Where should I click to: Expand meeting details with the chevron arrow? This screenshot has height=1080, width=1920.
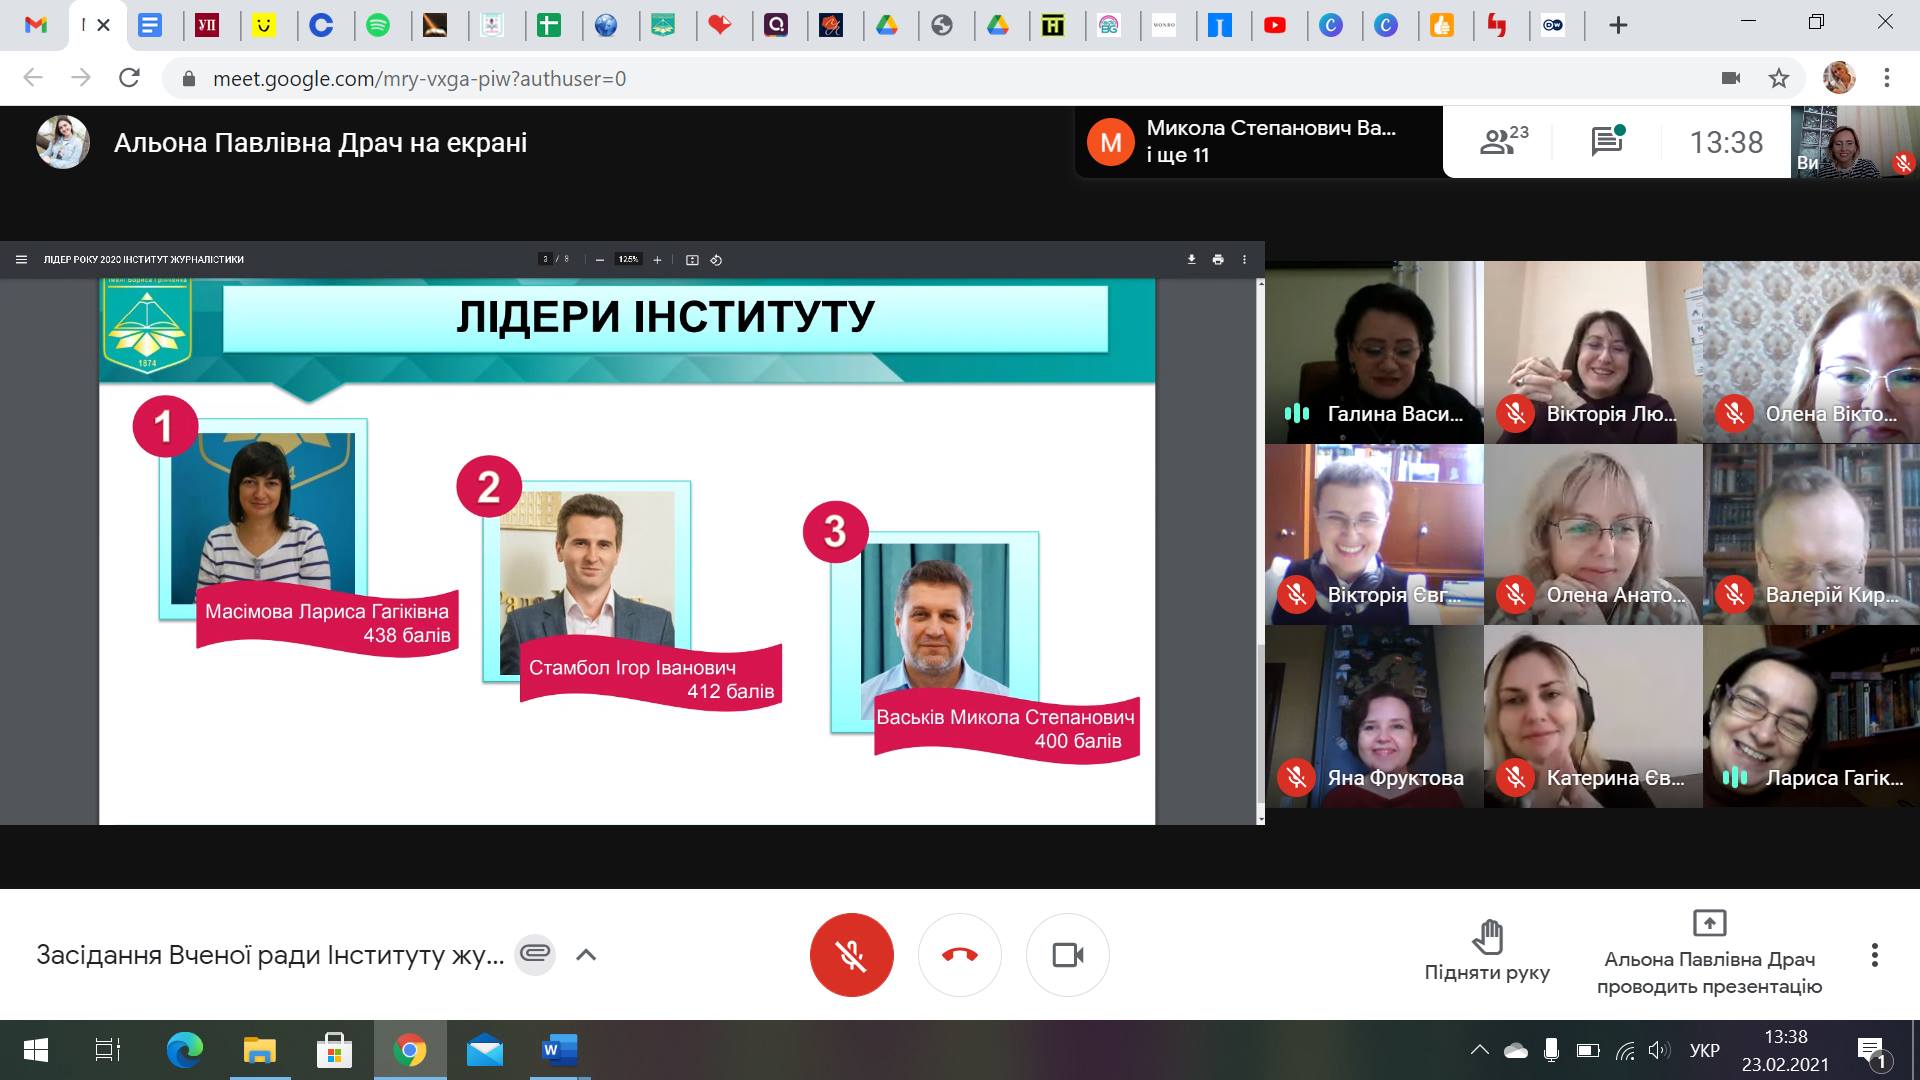(586, 955)
